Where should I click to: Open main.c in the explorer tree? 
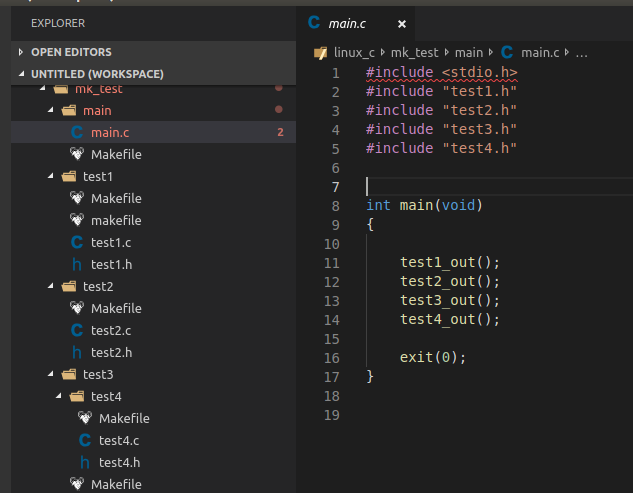coord(153,132)
